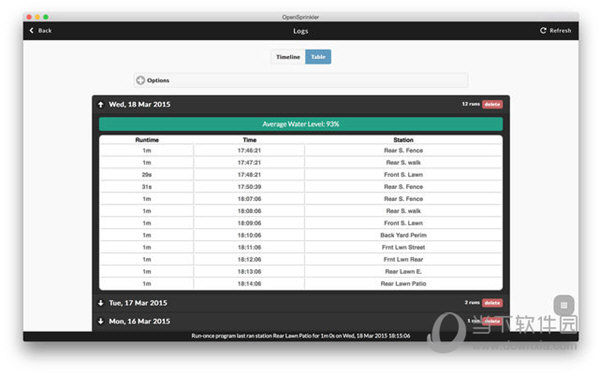Screen dimensions: 600x373
Task: Click the Average Water Level 93% bar
Action: tap(301, 124)
